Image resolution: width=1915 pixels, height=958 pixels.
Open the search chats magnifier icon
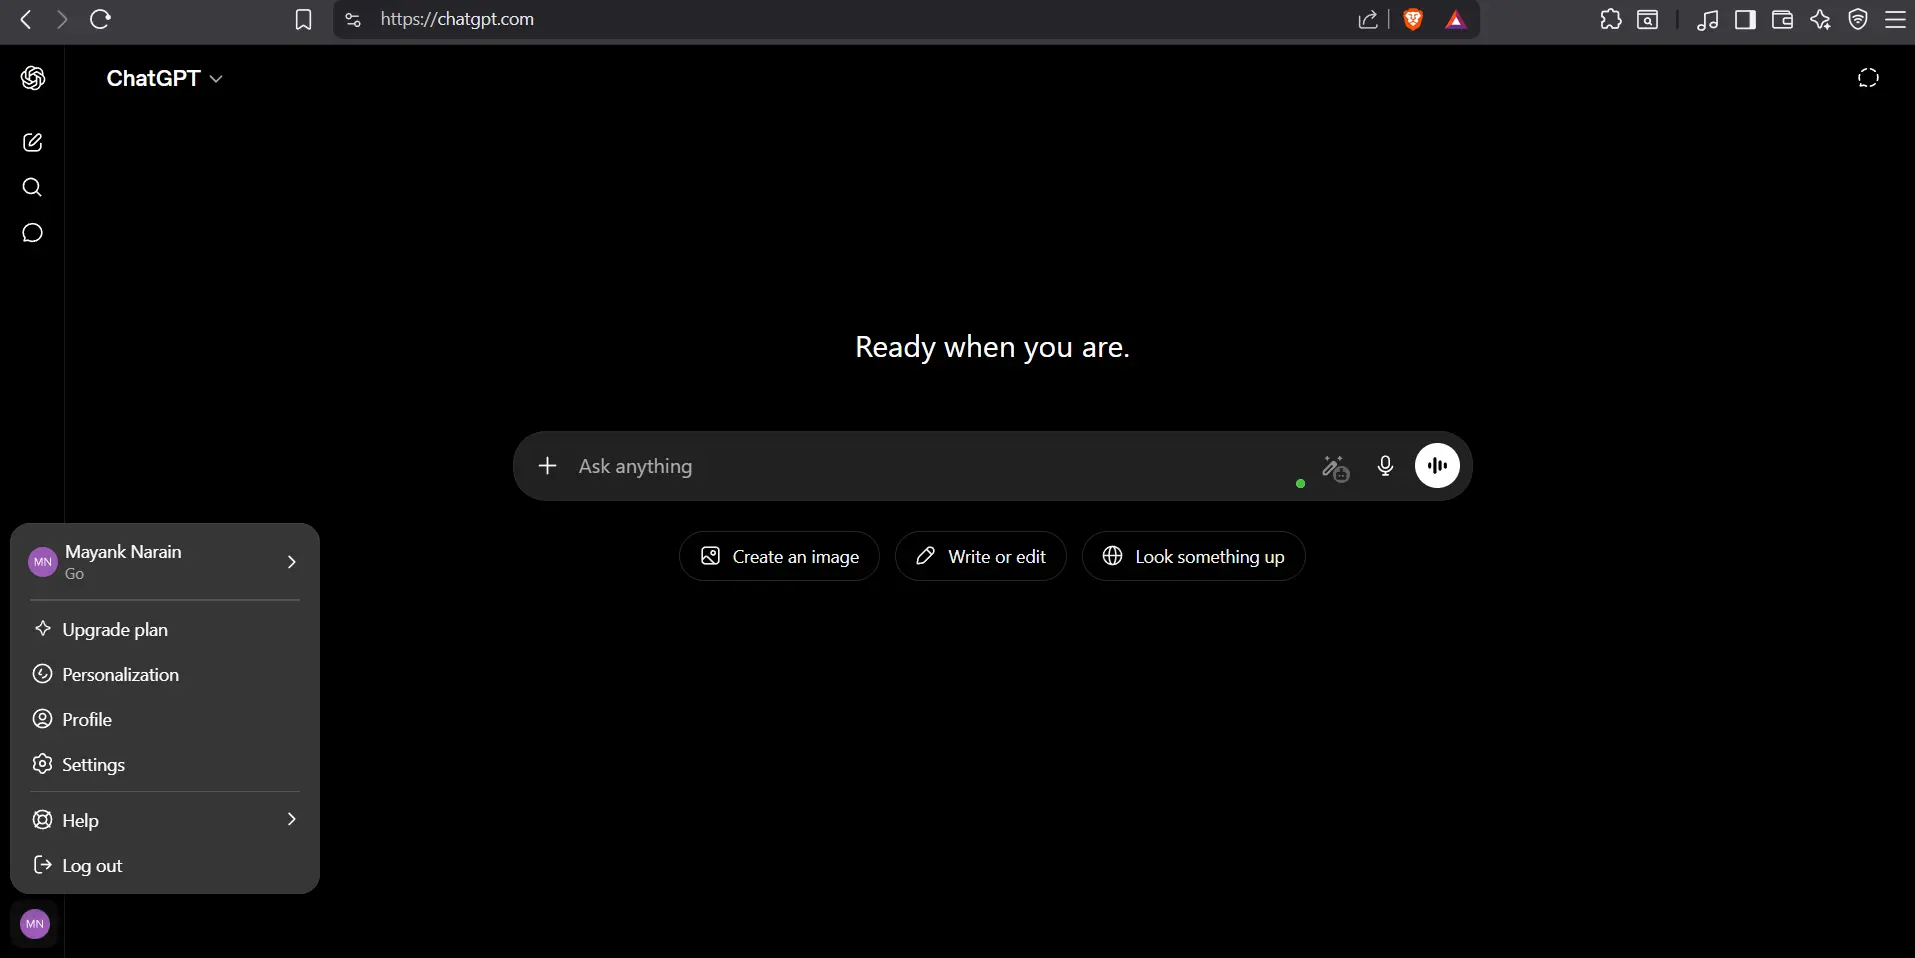pyautogui.click(x=32, y=187)
